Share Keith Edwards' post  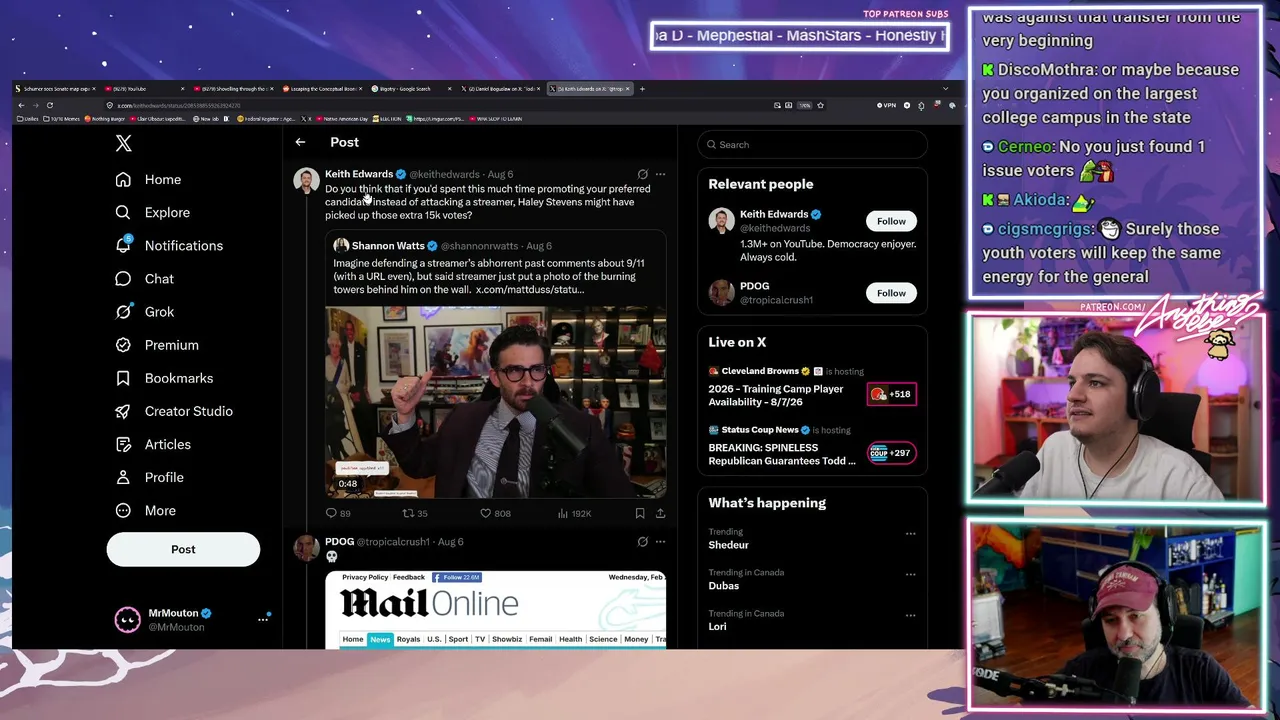pyautogui.click(x=660, y=513)
